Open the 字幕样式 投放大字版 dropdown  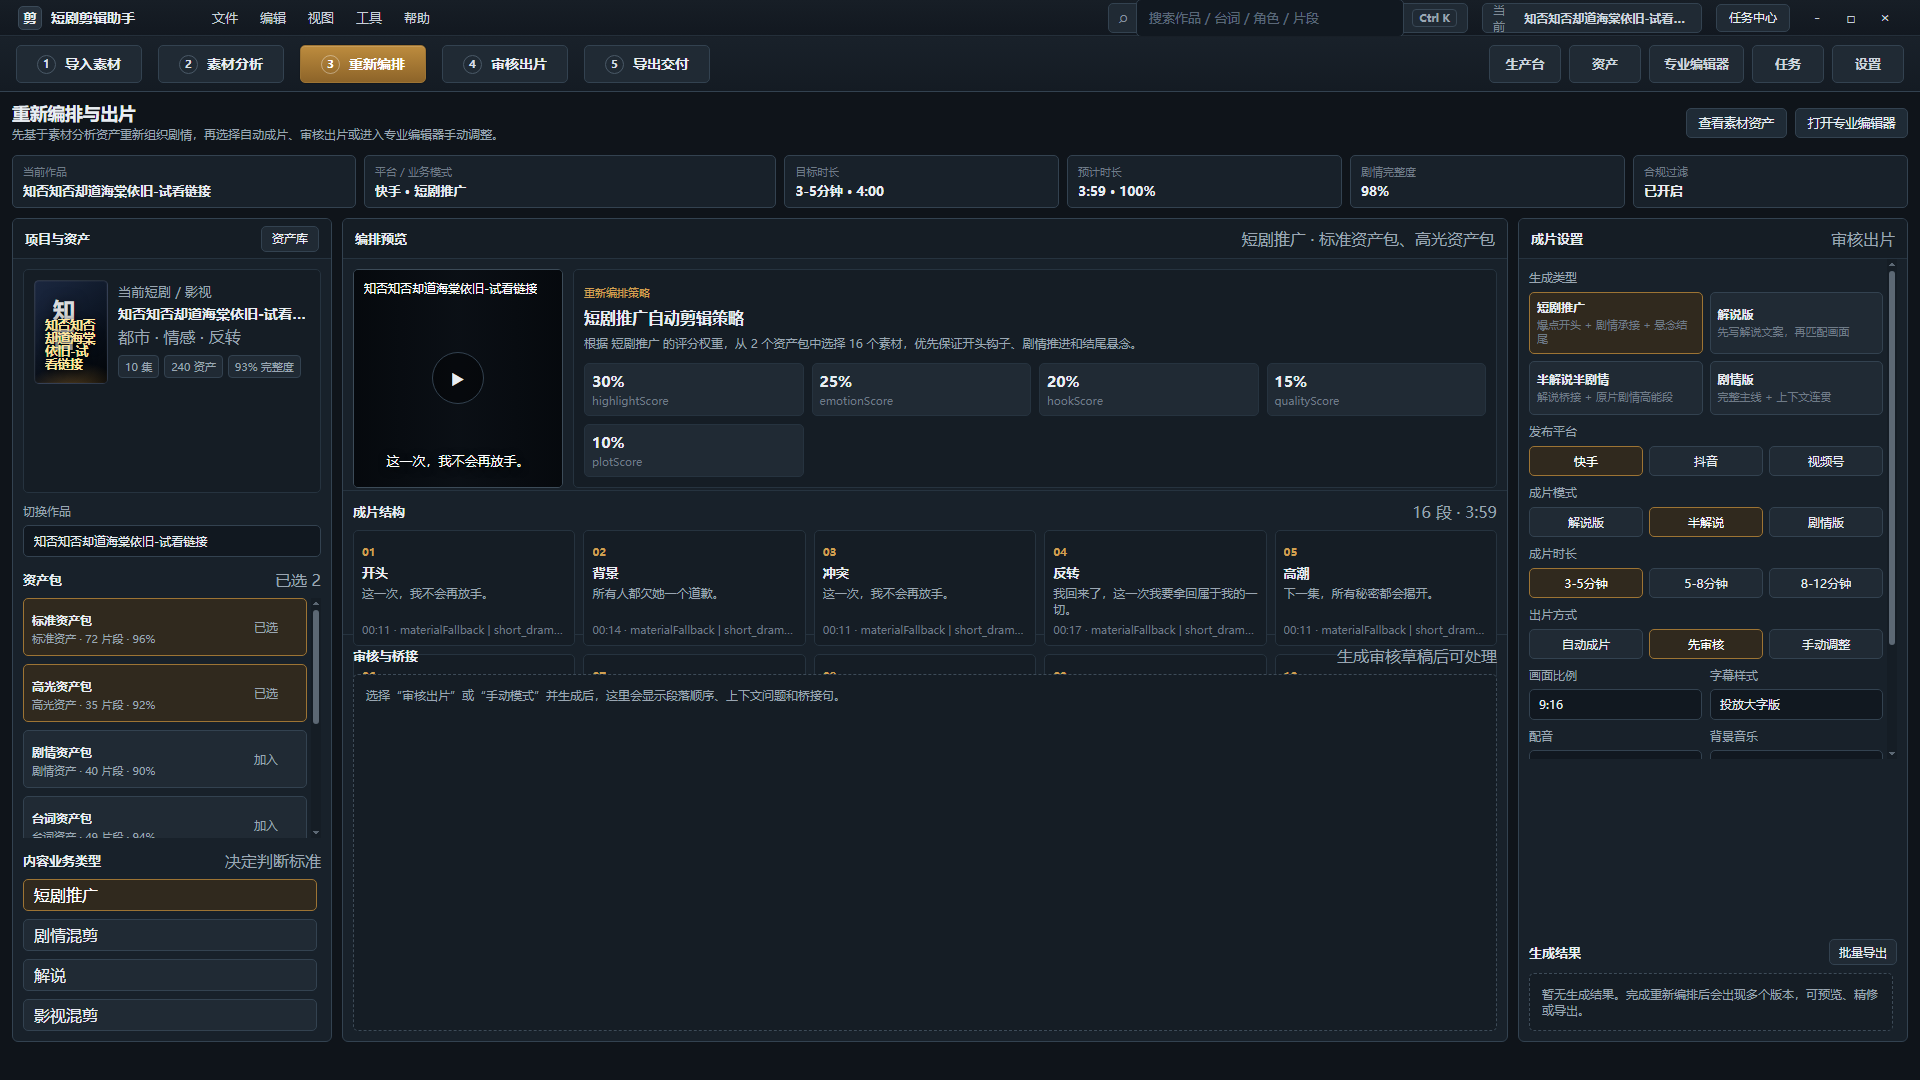pyautogui.click(x=1795, y=704)
